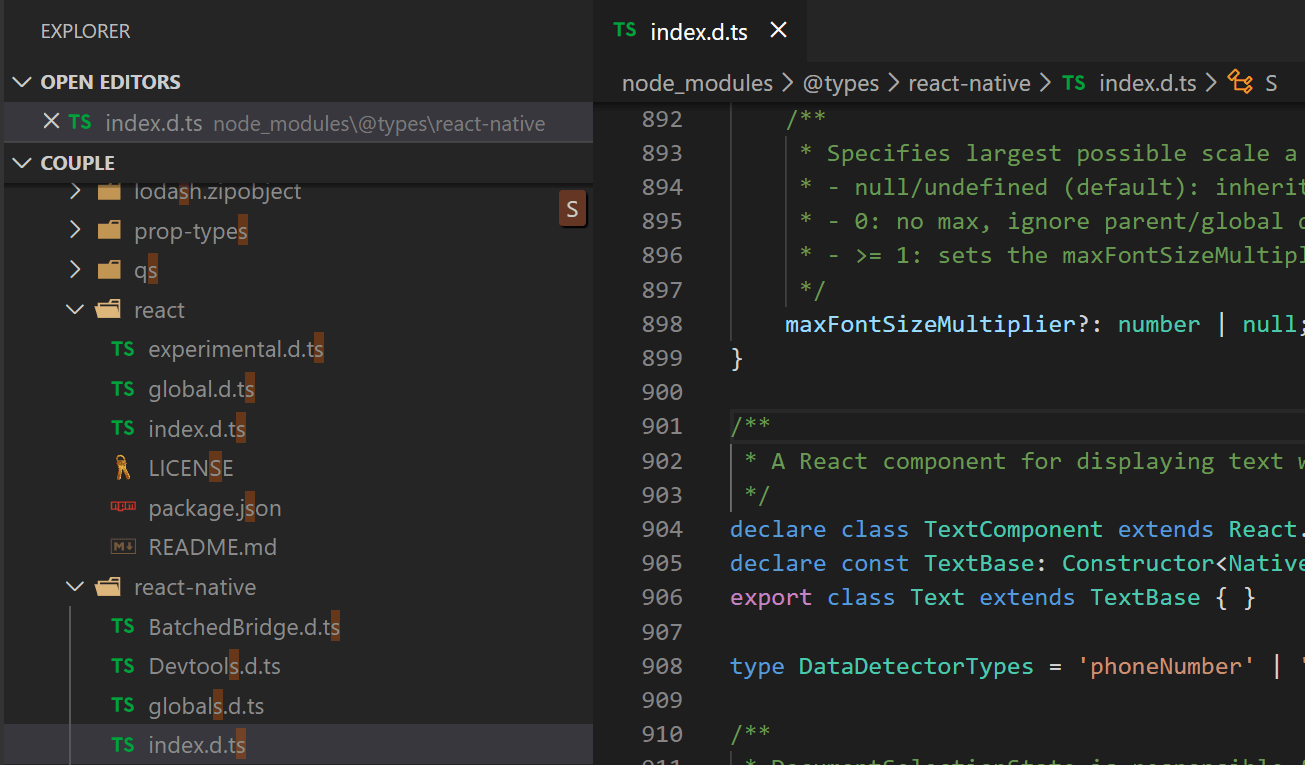Click the export keyword on line 906

pos(771,598)
